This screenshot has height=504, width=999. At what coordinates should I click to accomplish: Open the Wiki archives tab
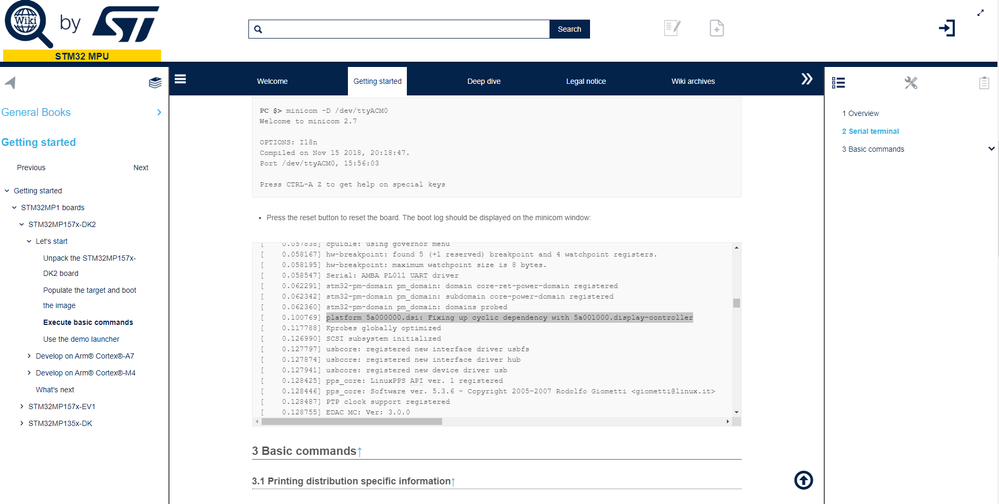tap(693, 82)
